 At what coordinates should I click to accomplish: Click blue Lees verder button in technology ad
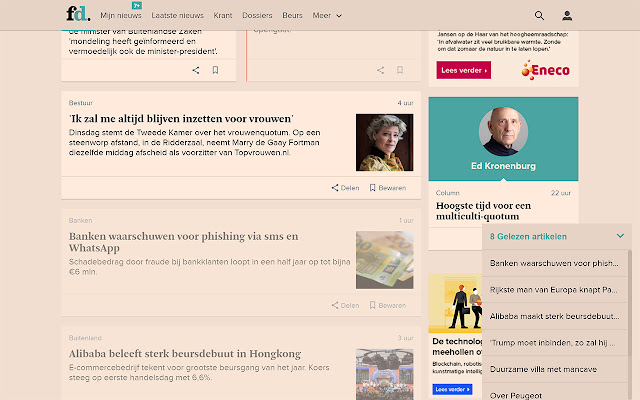452,389
